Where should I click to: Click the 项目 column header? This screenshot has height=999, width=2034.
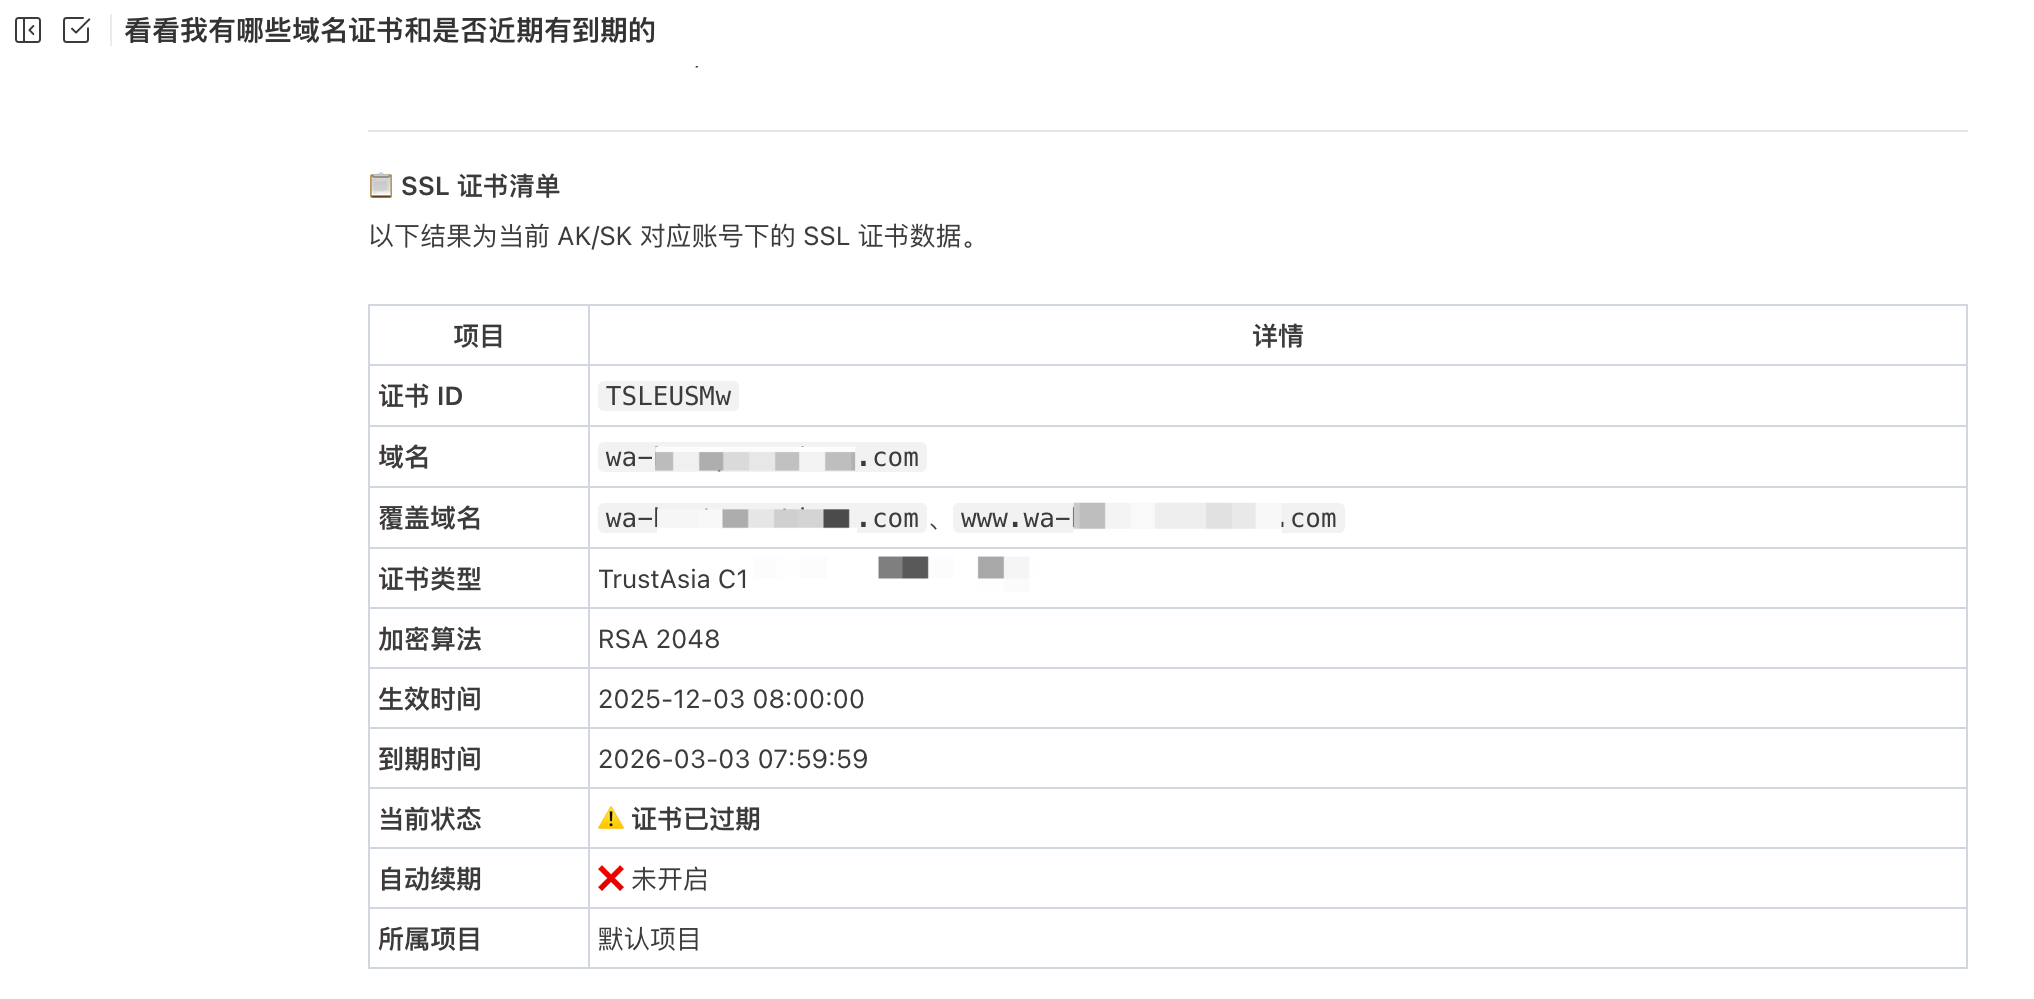478,336
